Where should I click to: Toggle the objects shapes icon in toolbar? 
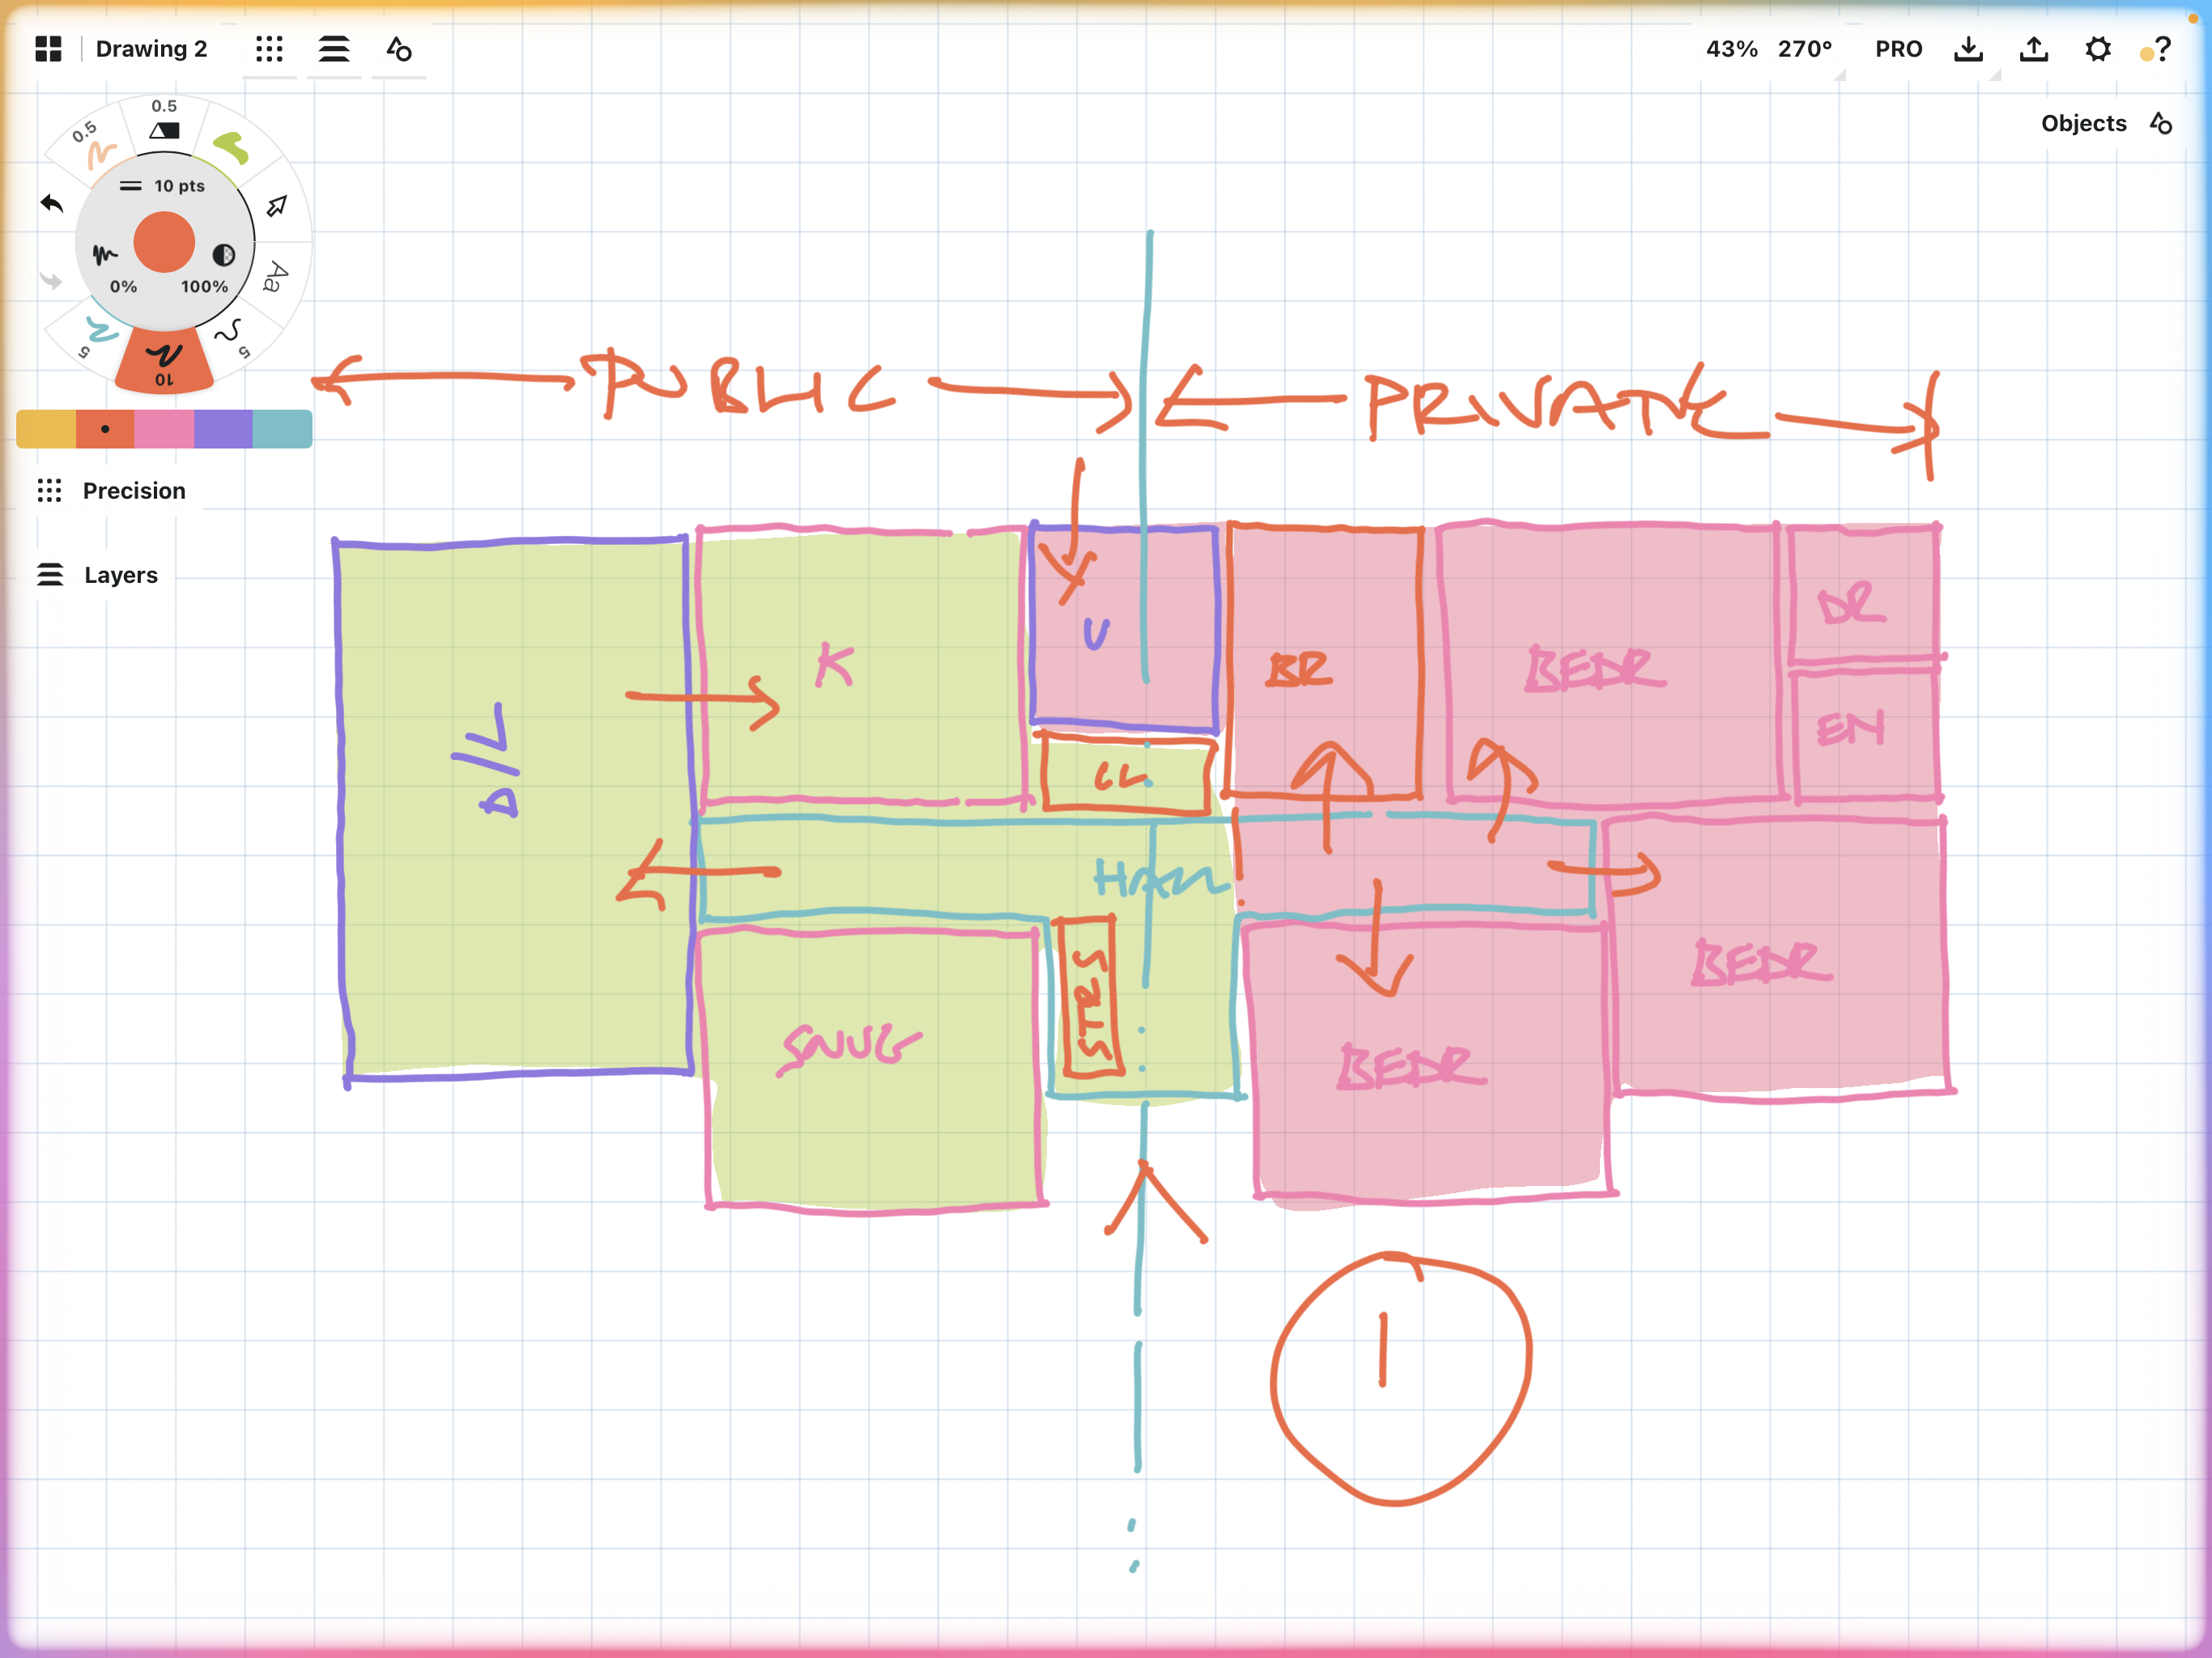(399, 49)
